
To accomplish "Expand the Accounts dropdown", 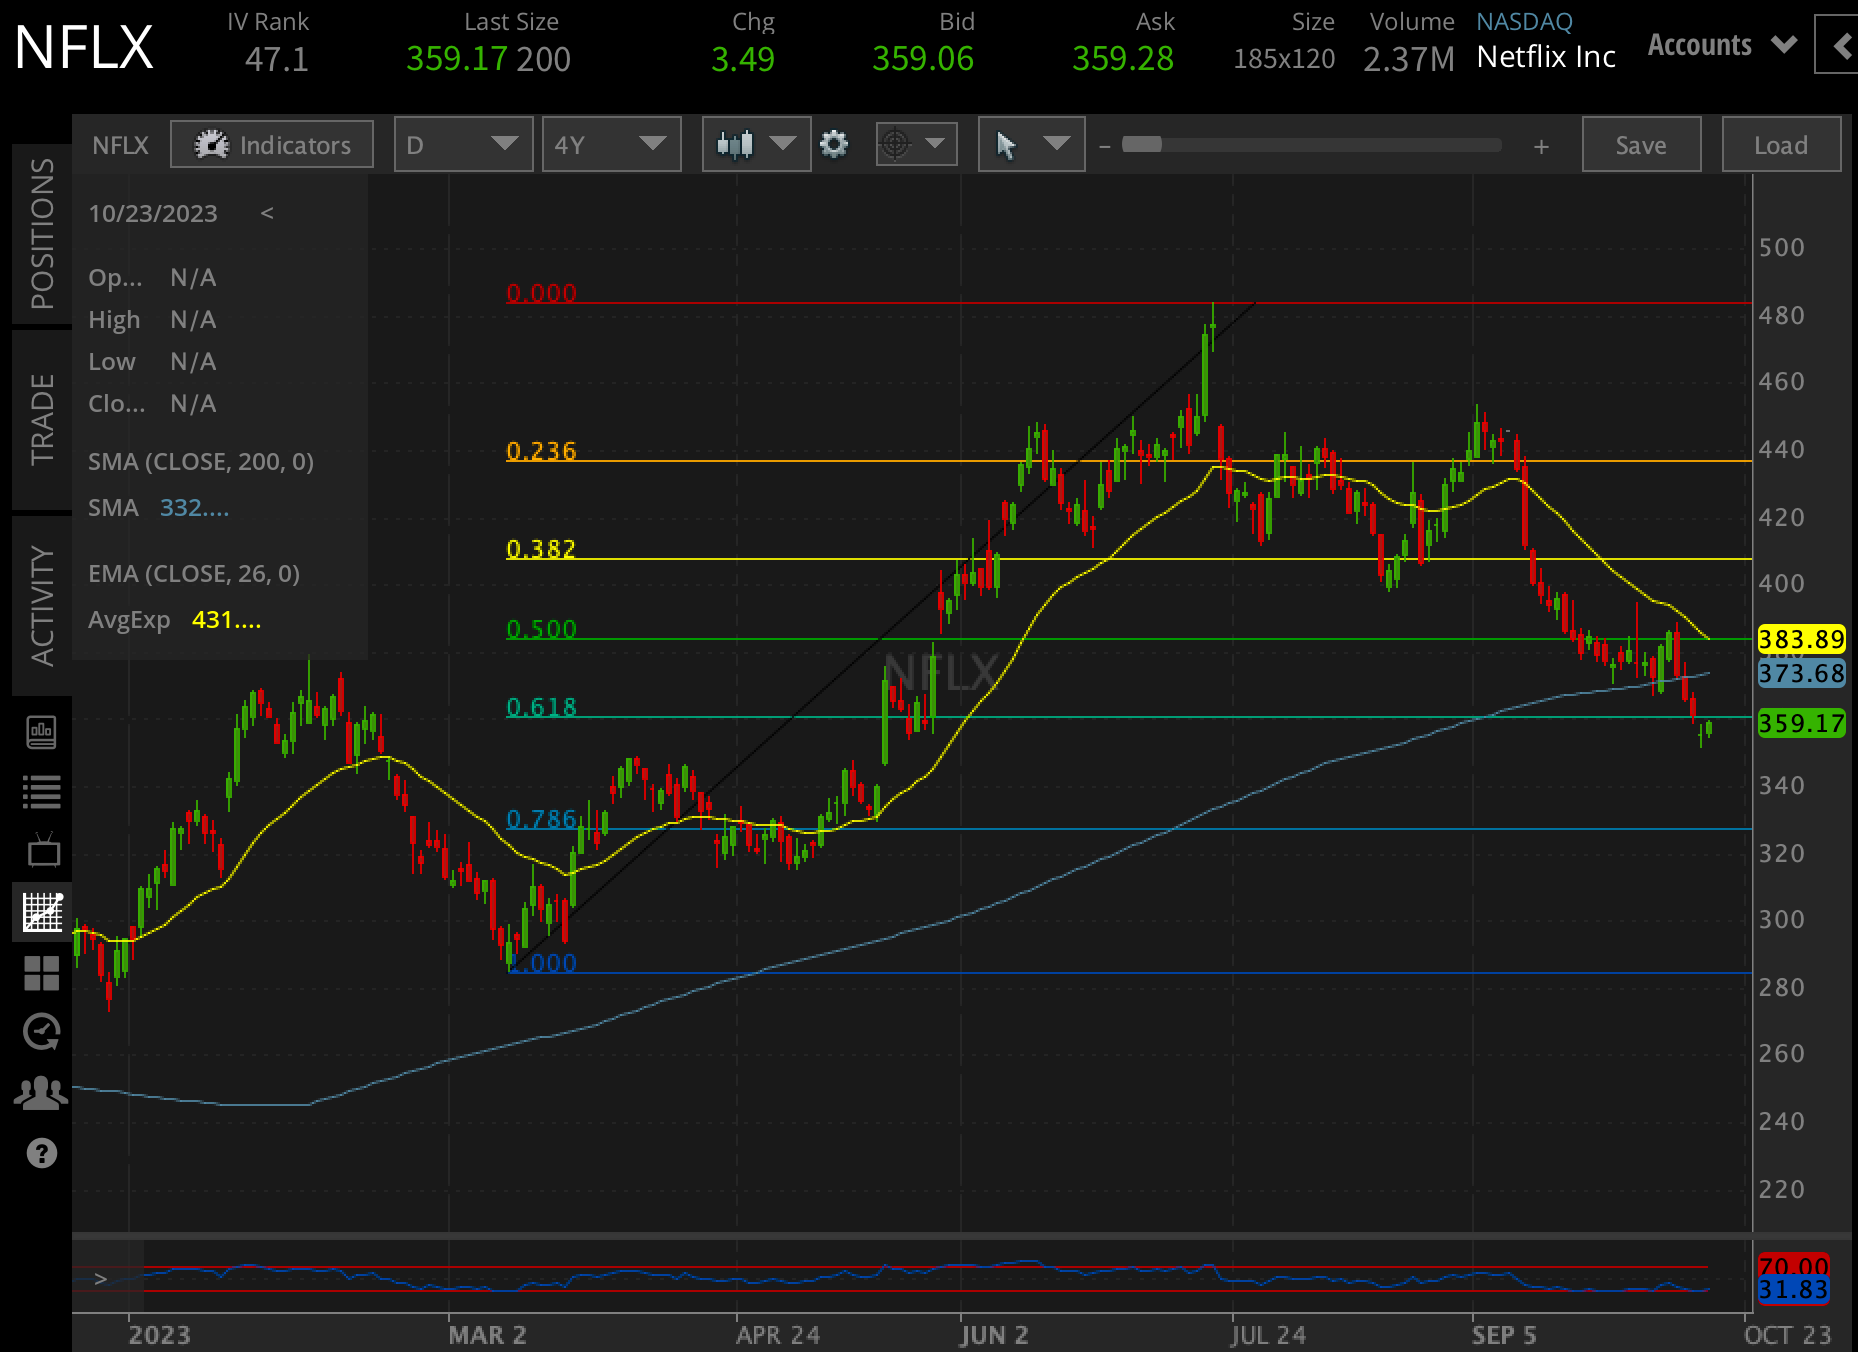I will coord(1722,45).
